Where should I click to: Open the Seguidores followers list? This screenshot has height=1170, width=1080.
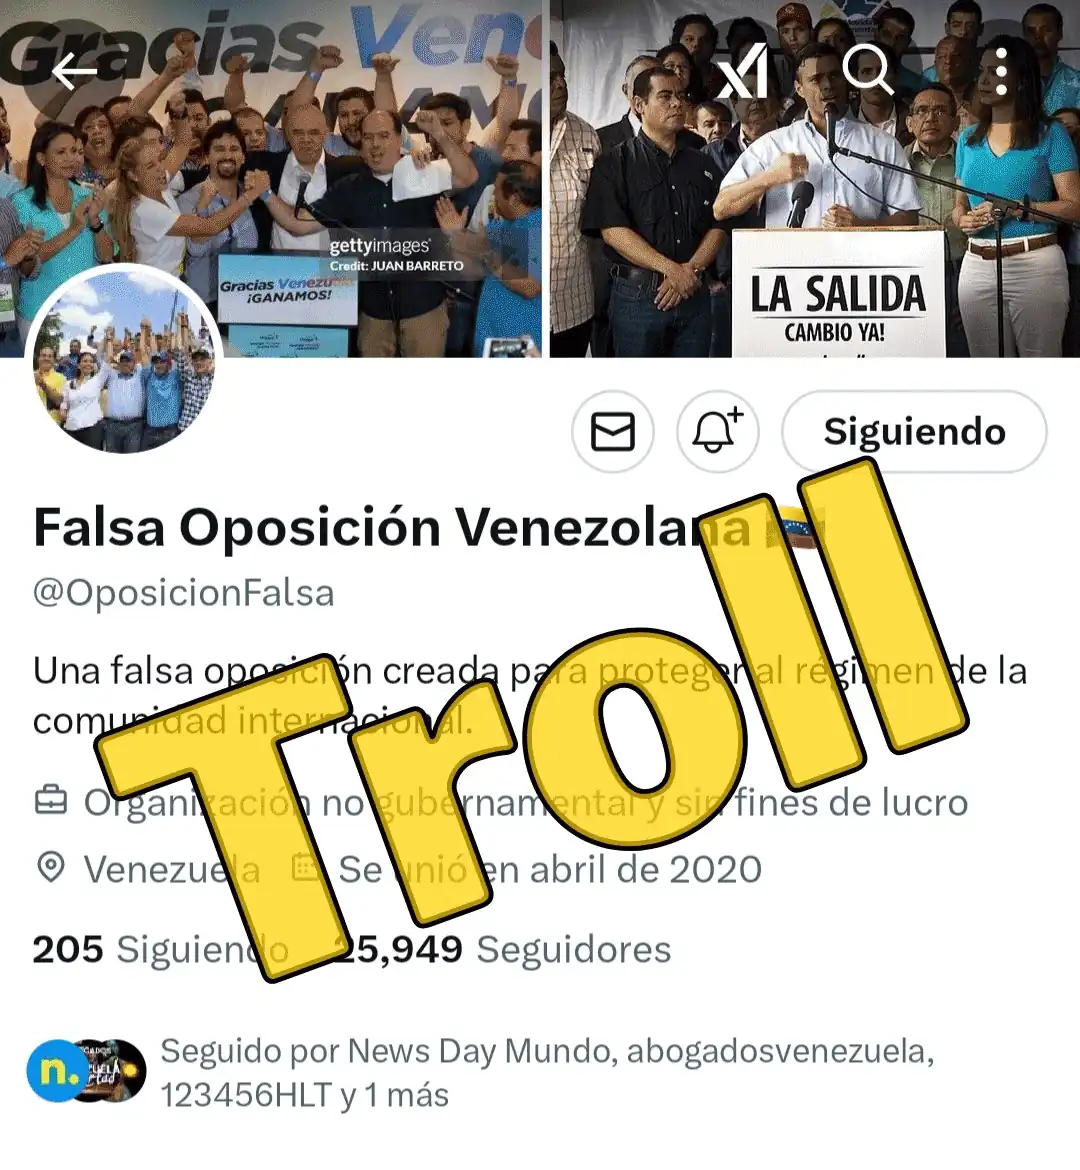click(x=502, y=949)
